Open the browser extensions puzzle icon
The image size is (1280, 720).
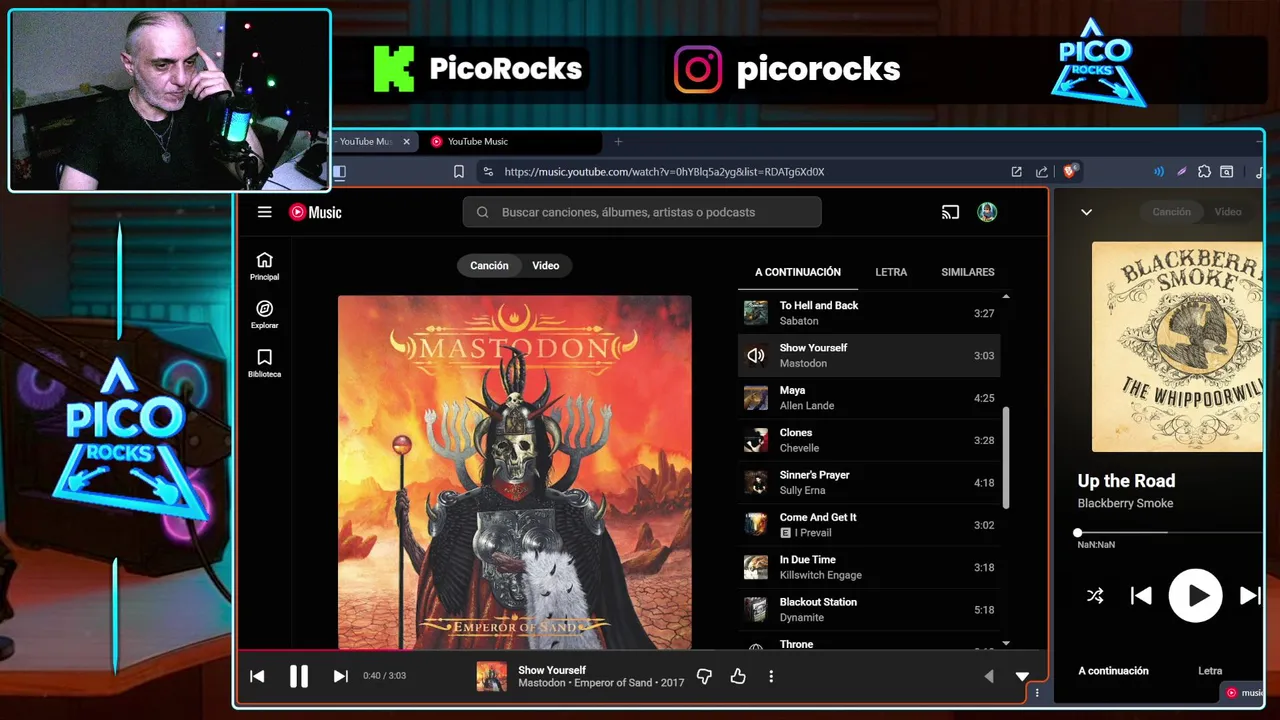tap(1204, 172)
